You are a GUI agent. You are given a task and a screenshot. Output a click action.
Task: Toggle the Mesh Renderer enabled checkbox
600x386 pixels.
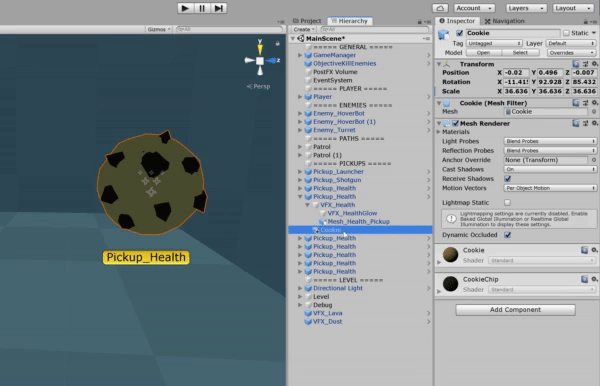(455, 123)
